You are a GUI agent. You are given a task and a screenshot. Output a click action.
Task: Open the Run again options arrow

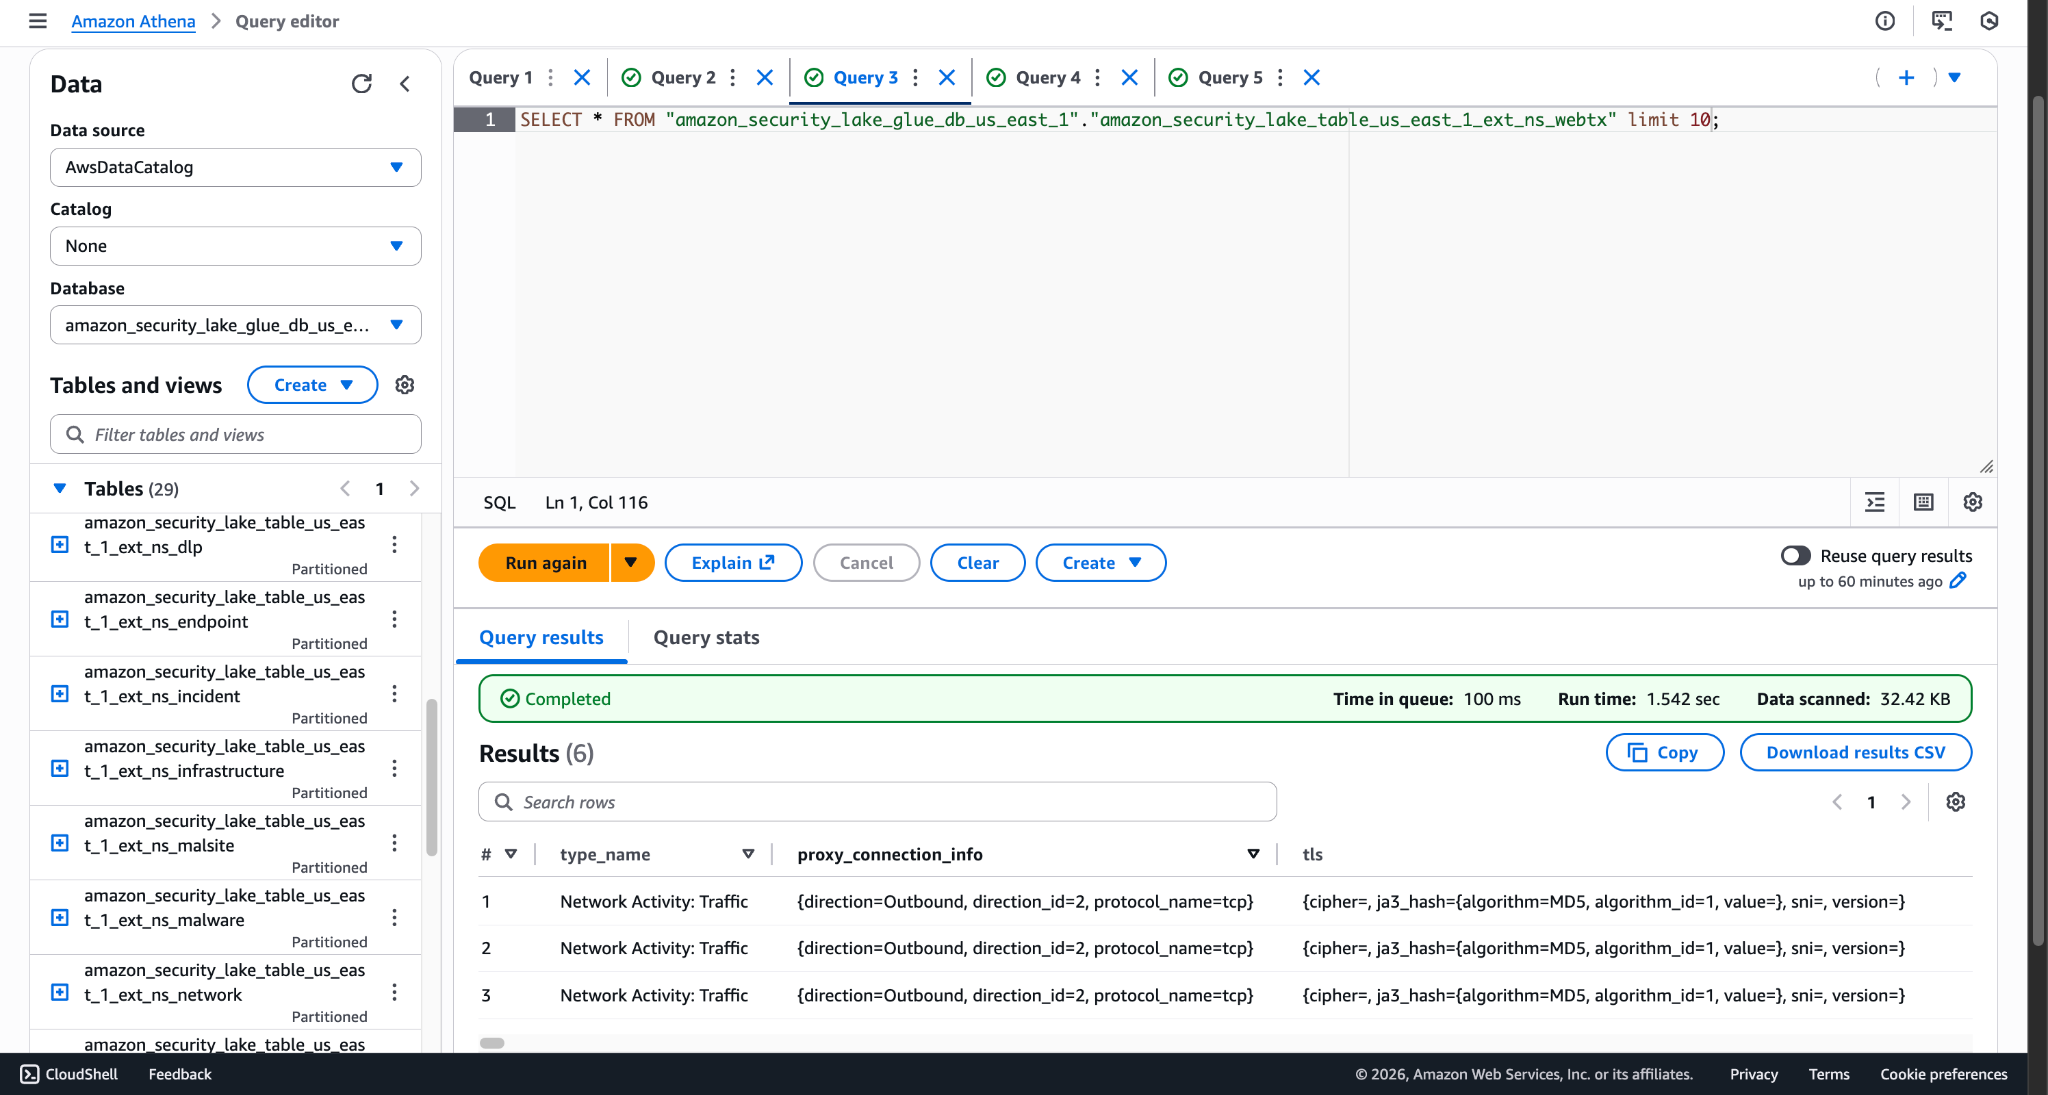(x=632, y=563)
